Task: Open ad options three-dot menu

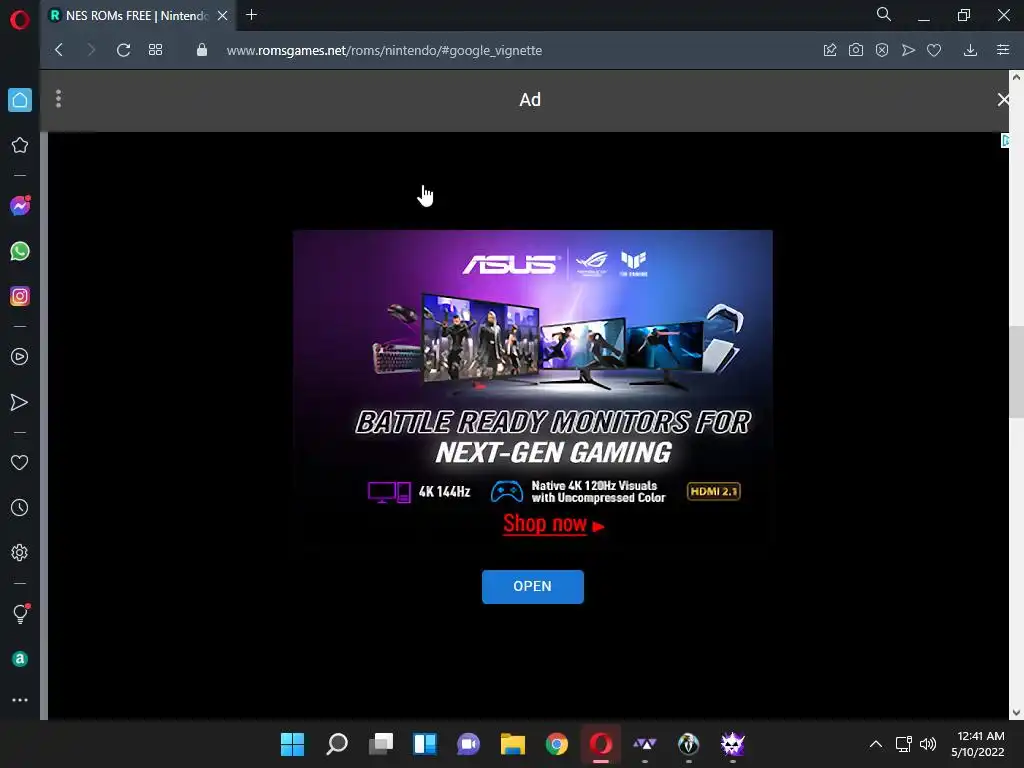Action: click(59, 99)
